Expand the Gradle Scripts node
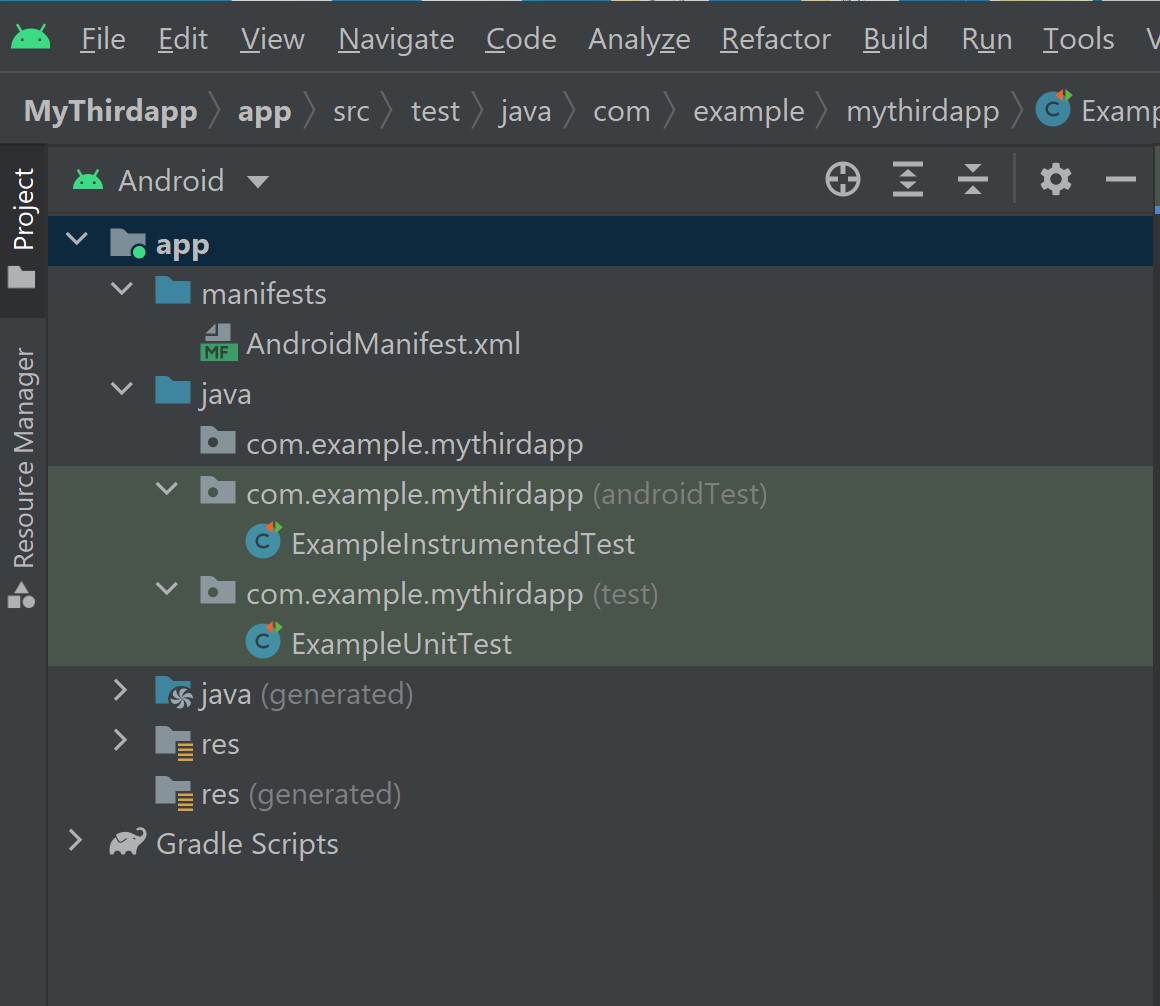1160x1006 pixels. pyautogui.click(x=75, y=840)
